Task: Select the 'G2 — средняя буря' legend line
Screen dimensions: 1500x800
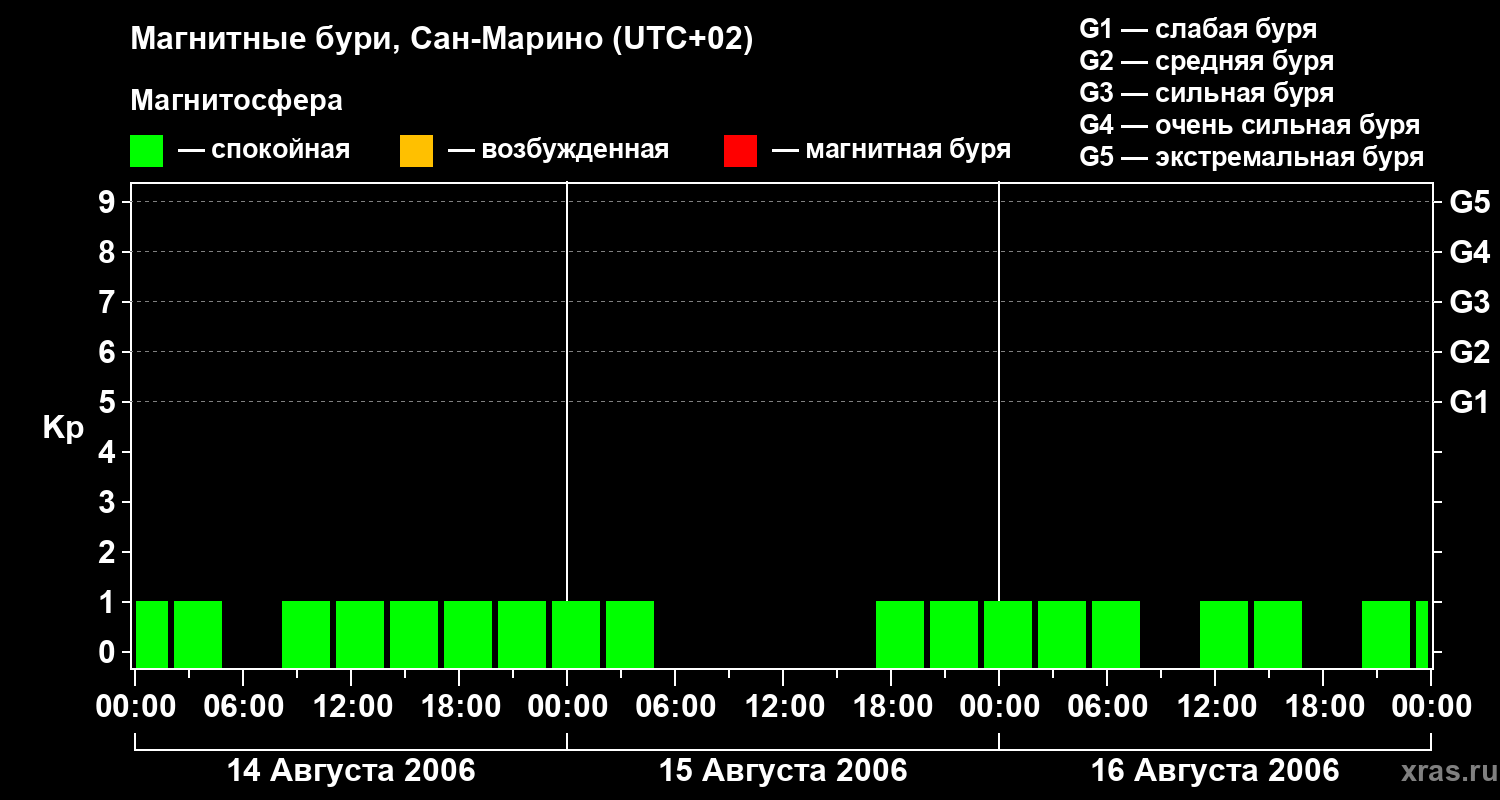Action: click(1207, 61)
